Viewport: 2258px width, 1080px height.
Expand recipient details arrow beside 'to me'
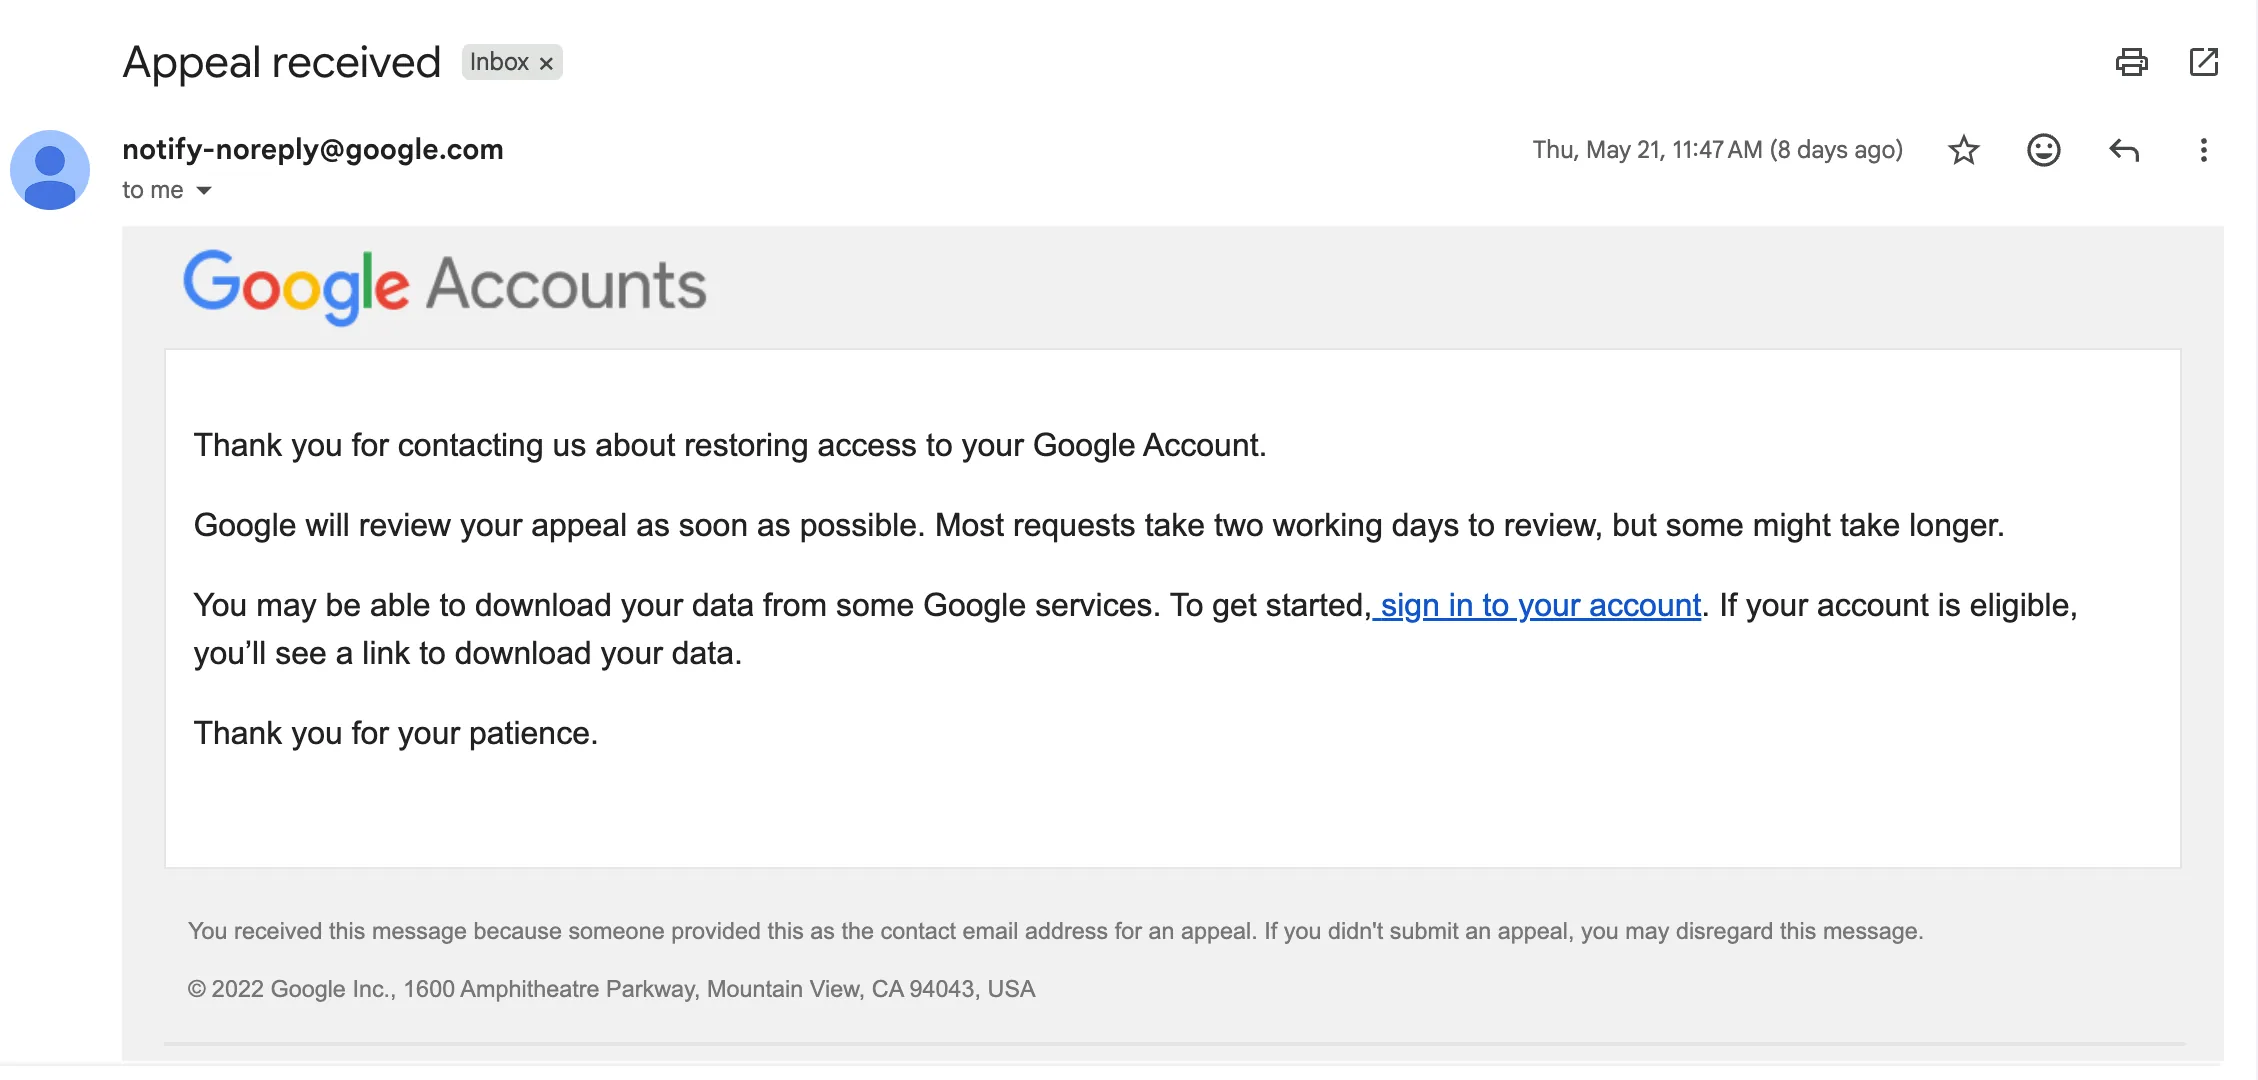pyautogui.click(x=204, y=190)
